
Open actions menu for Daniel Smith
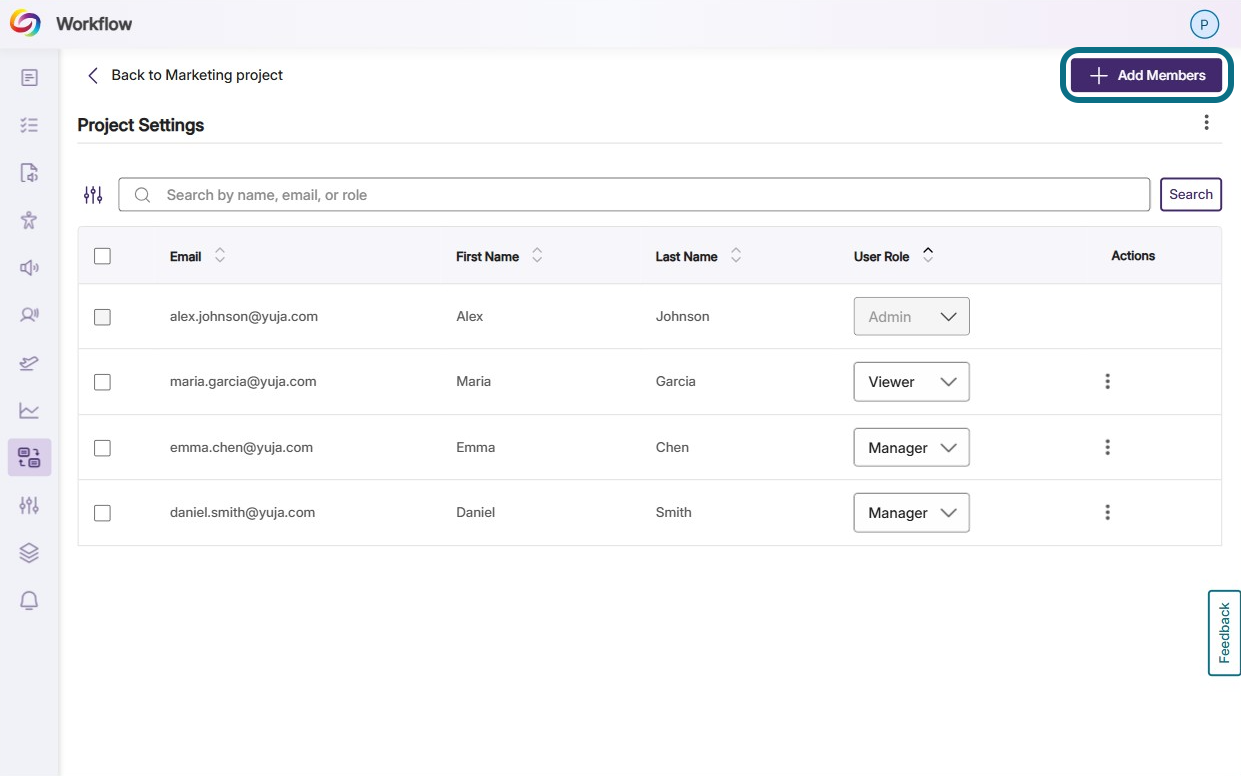[1107, 512]
